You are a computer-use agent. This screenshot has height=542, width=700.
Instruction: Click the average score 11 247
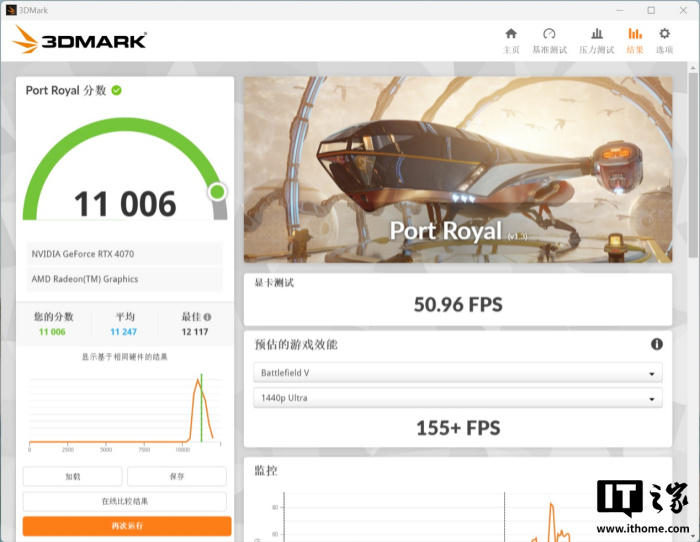(124, 332)
